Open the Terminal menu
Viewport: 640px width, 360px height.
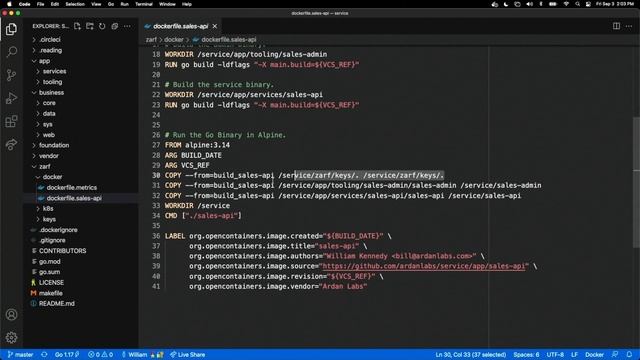tap(144, 4)
